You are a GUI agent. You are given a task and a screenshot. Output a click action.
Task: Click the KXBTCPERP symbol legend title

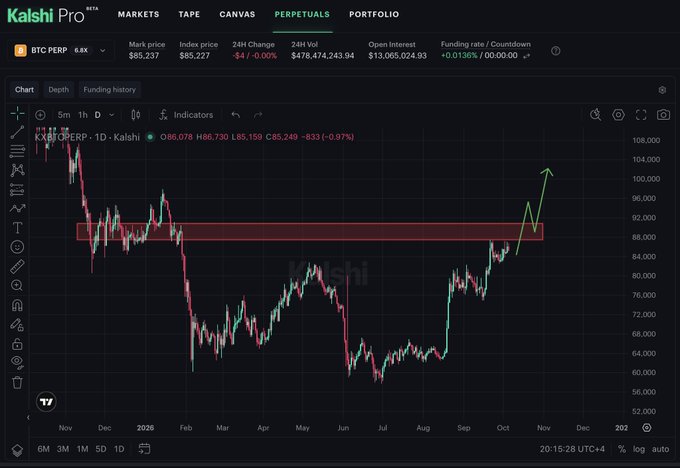click(87, 137)
